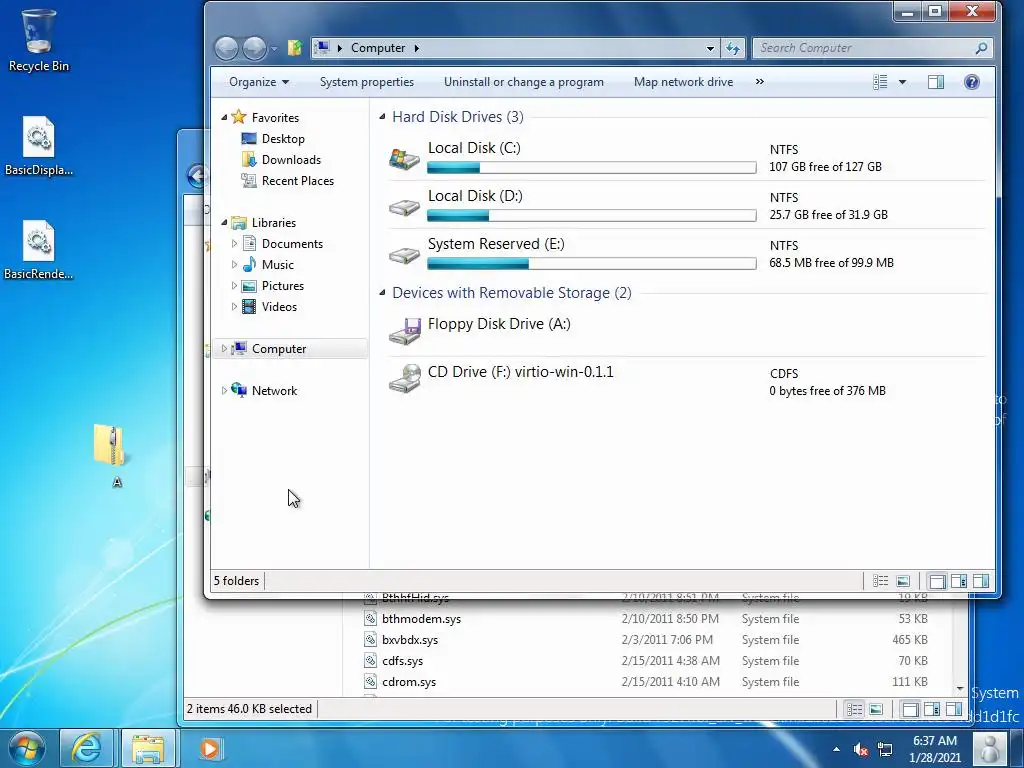Switch to large icons view in Computer status bar
Screen dimensions: 1024x768
coord(903,581)
